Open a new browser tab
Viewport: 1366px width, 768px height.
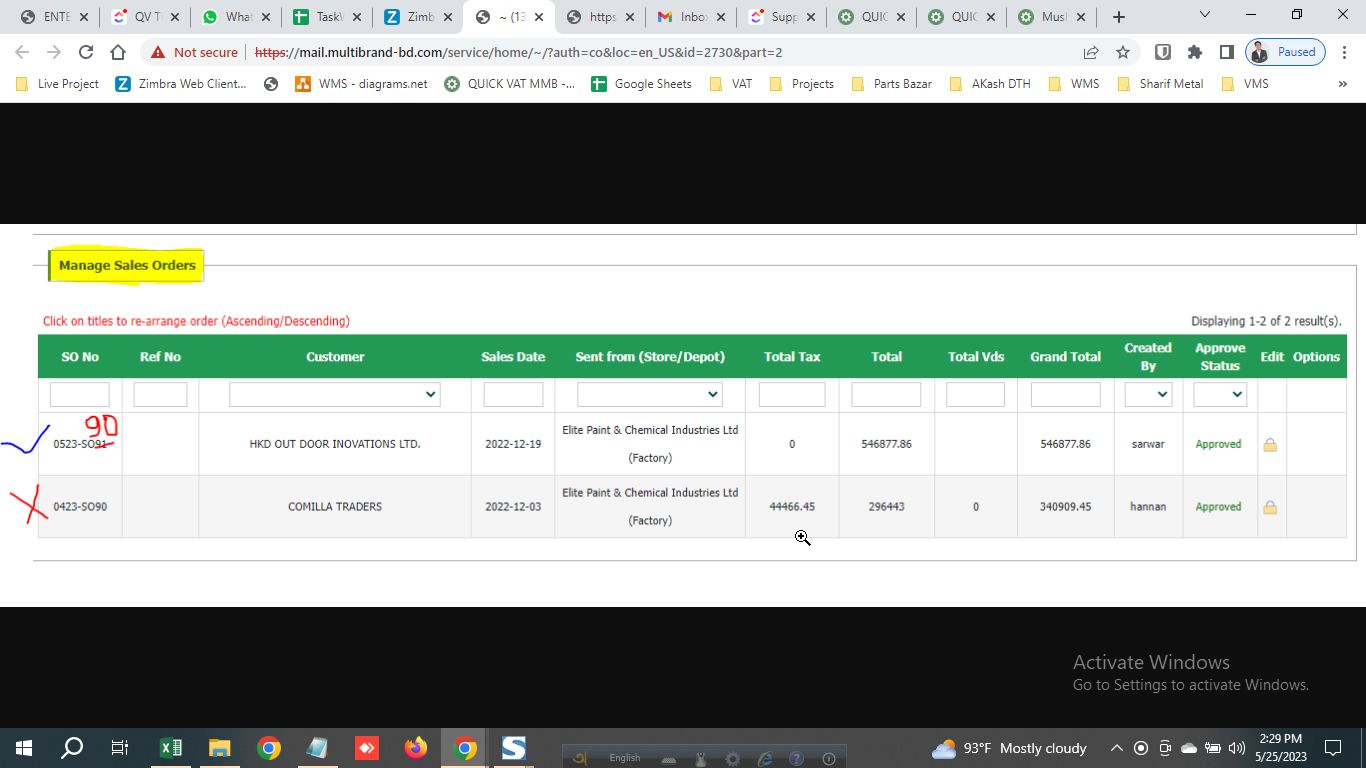click(x=1119, y=17)
